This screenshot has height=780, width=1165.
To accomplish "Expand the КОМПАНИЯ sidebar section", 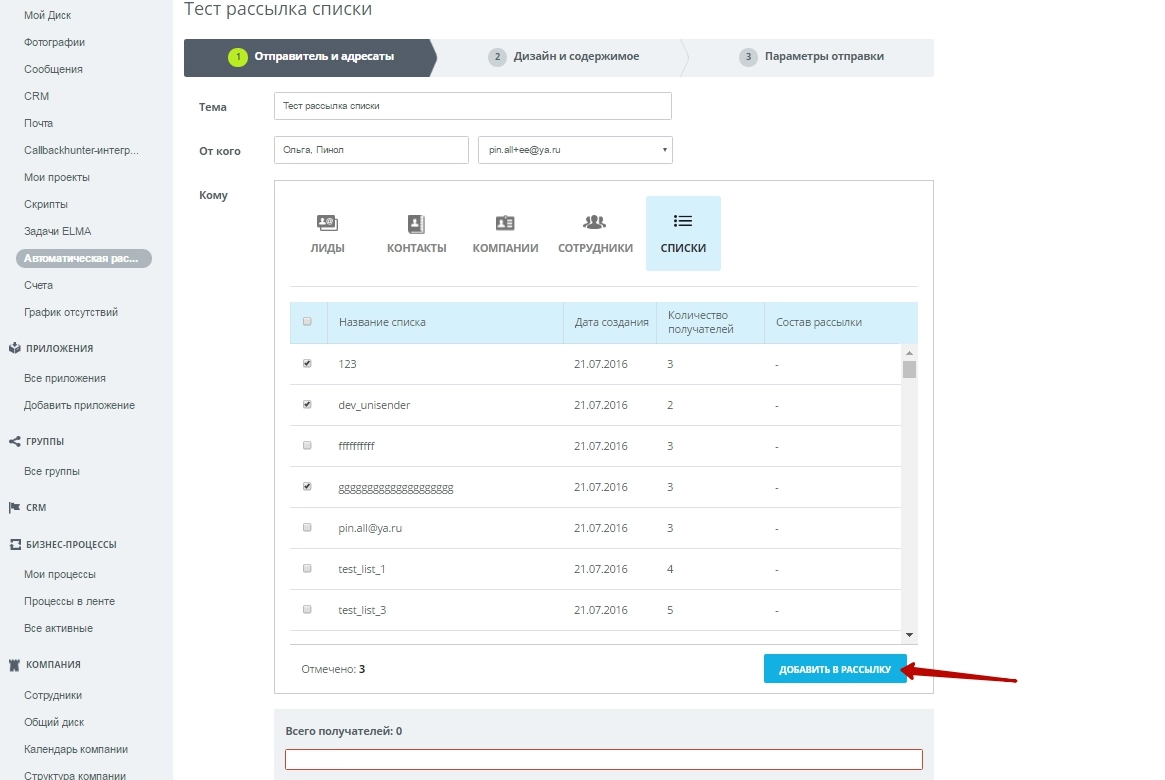I will click(x=54, y=664).
